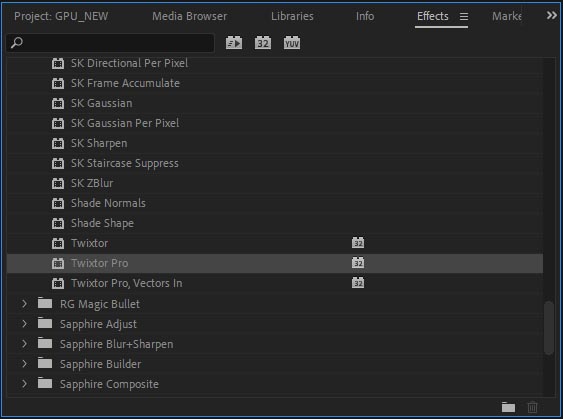Click the SK Directional Per Pixel effect icon
This screenshot has width=563, height=419.
(x=58, y=63)
